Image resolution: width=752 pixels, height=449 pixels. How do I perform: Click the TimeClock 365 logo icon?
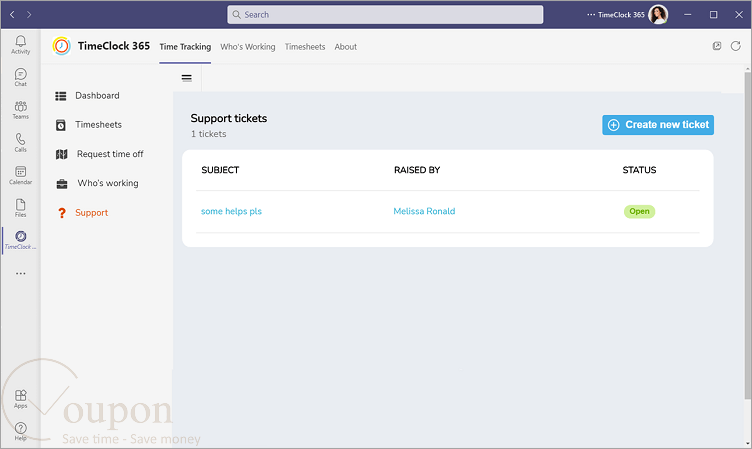(x=61, y=46)
